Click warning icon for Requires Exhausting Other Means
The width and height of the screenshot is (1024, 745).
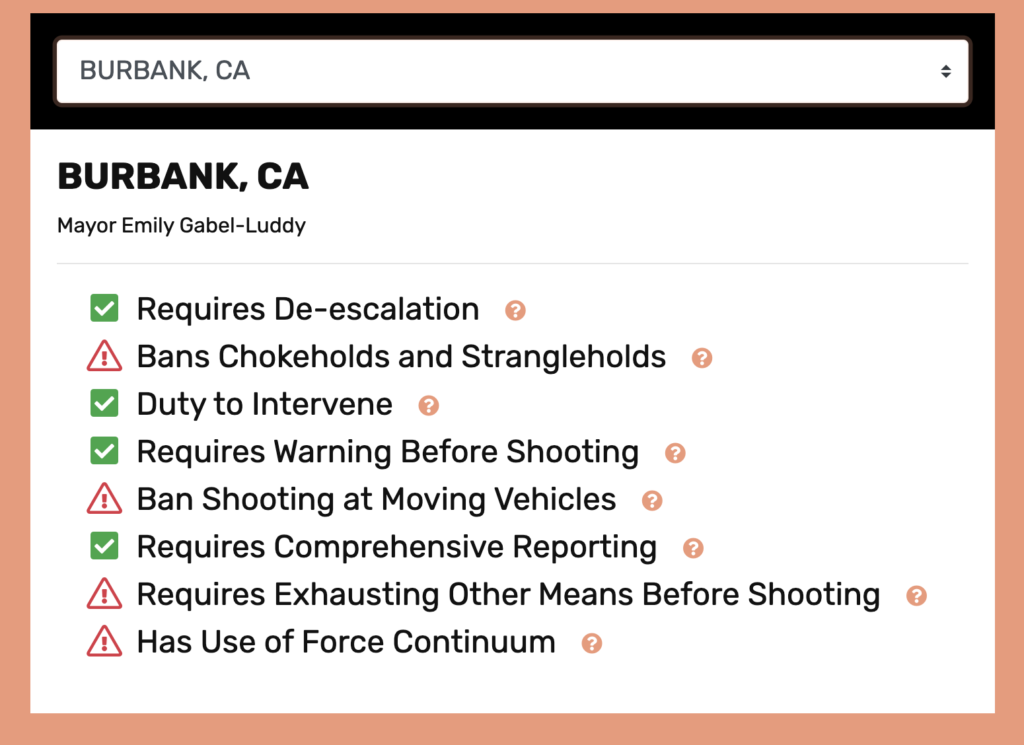(104, 594)
